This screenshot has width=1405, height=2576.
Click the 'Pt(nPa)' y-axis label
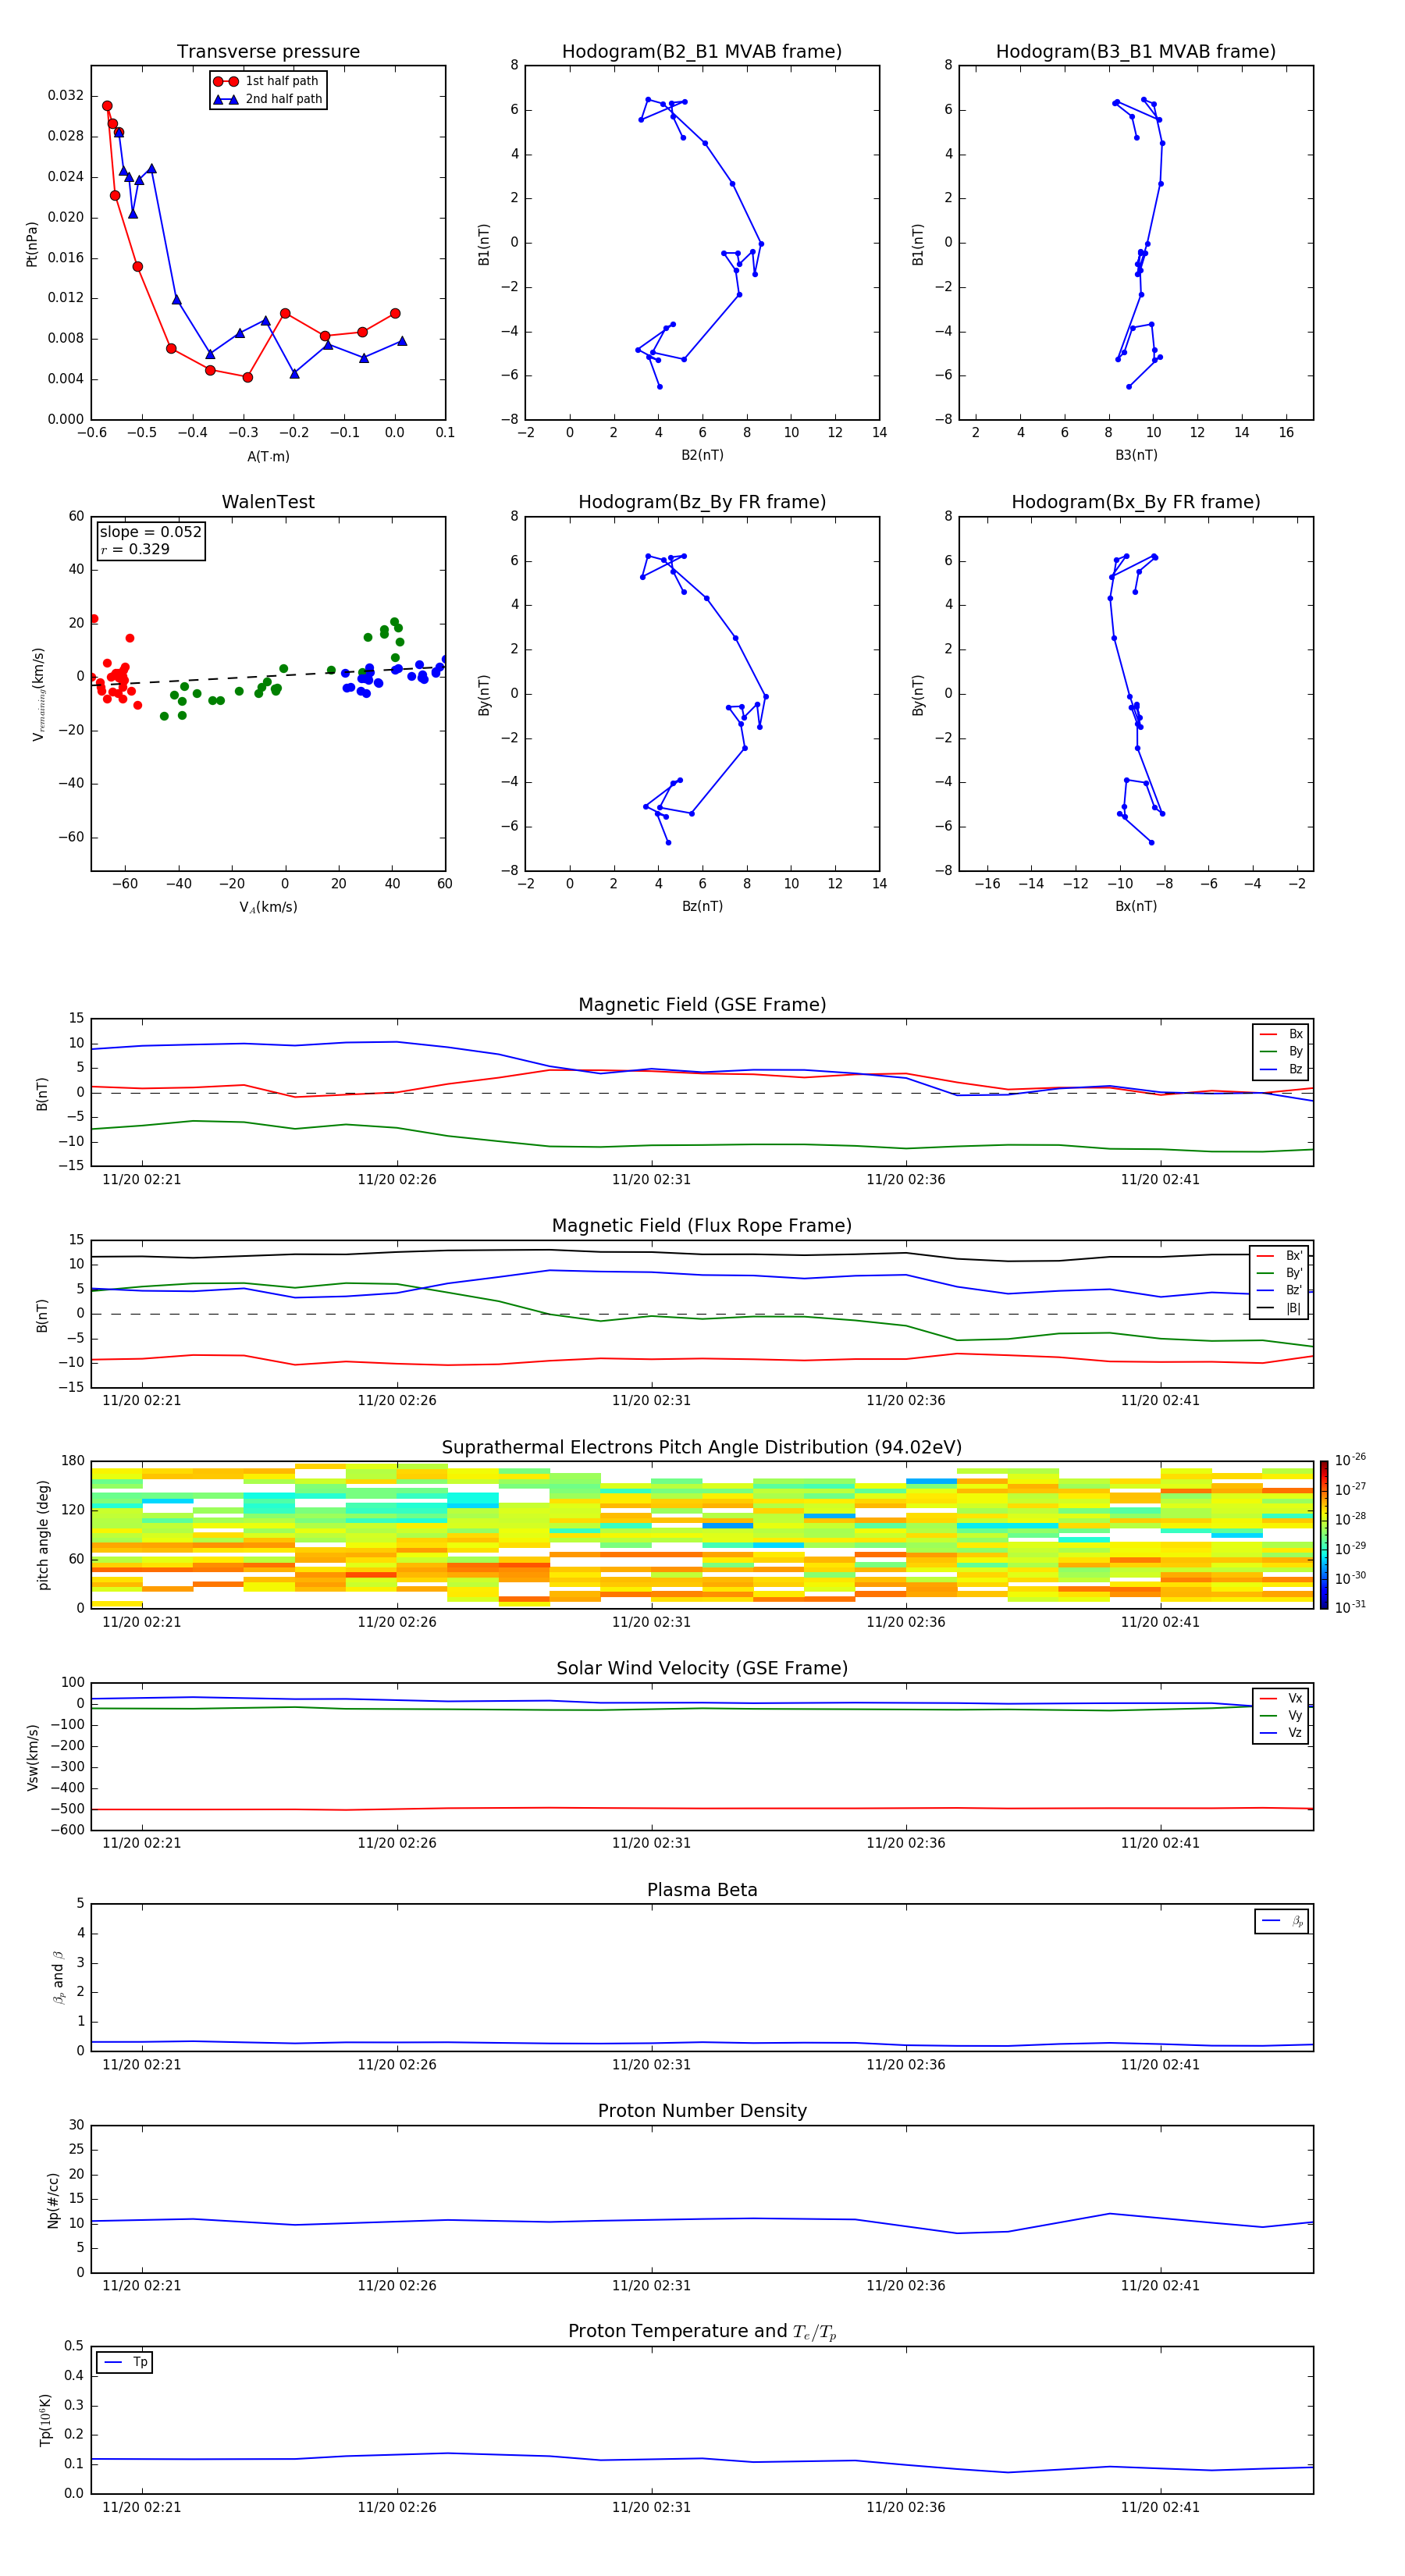coord(31,243)
